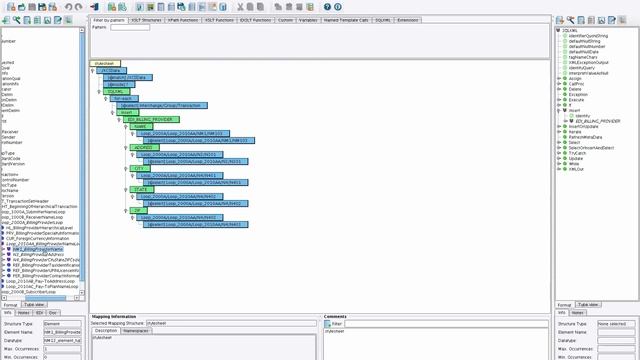
Task: Select Loop_2010AB_Pay-ToAddressLoop in source tree
Action: pyautogui.click(x=40, y=281)
